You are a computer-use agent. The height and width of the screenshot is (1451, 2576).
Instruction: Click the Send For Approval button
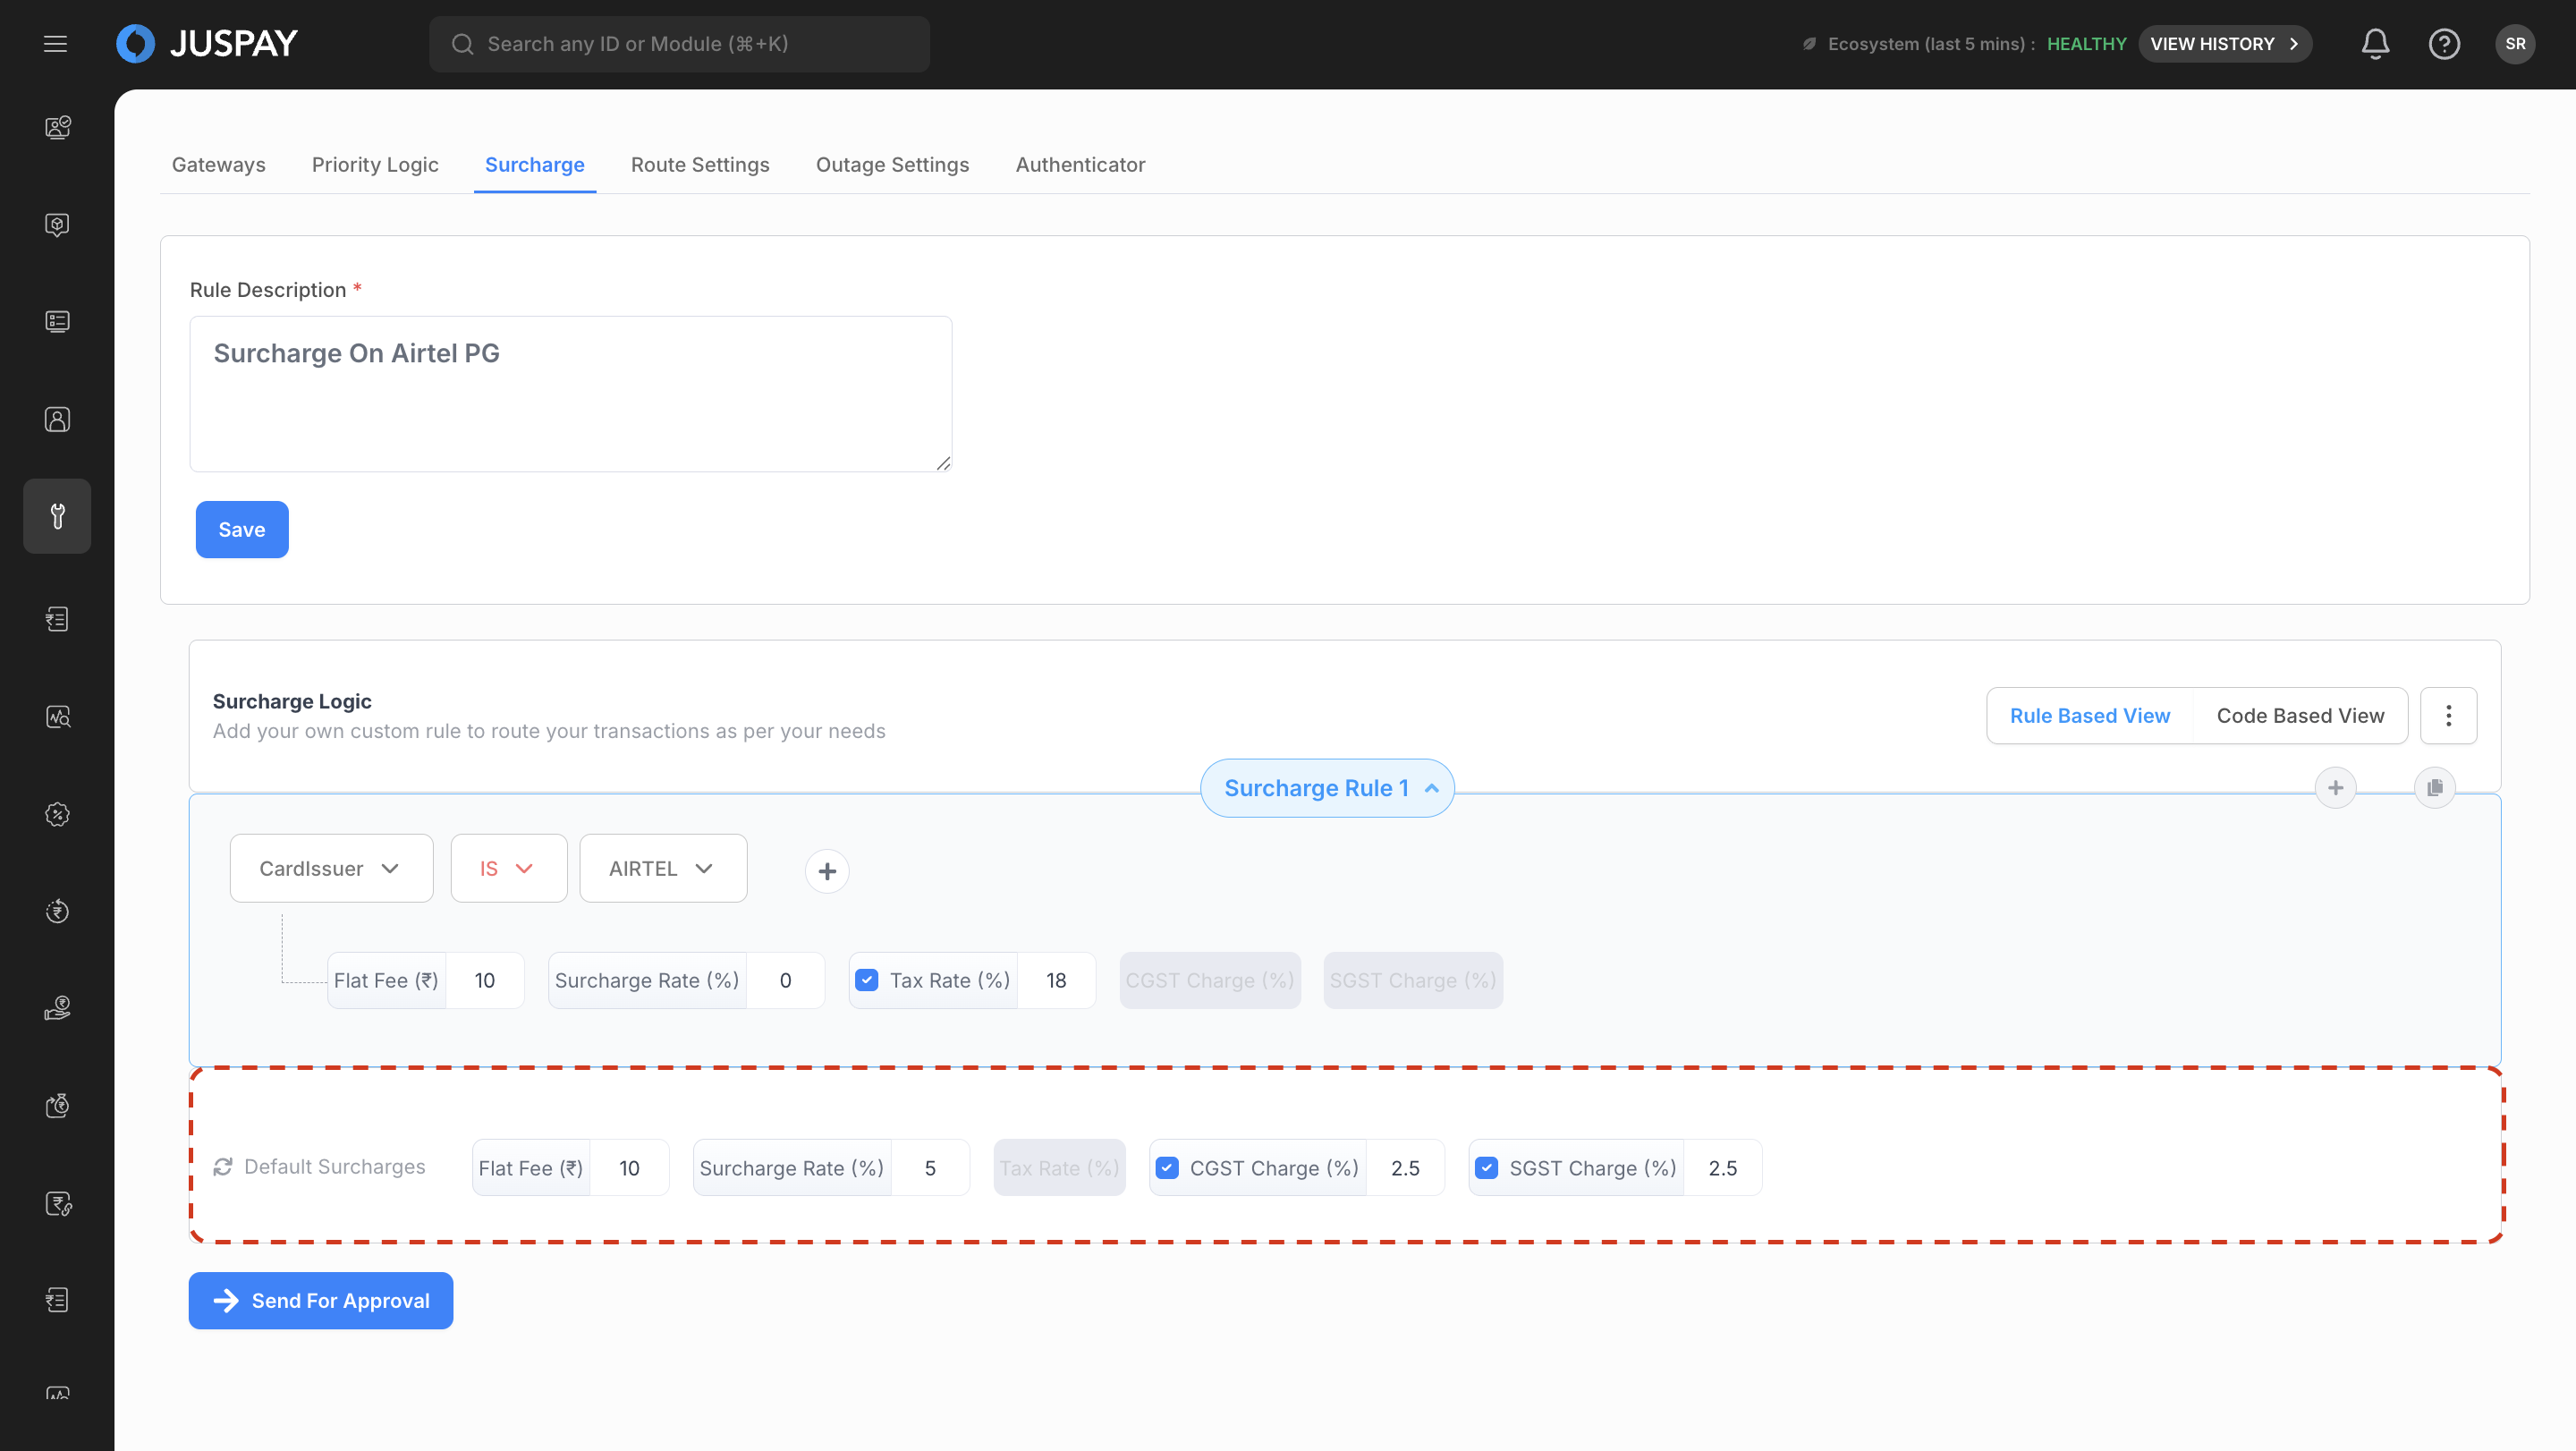[x=321, y=1301]
